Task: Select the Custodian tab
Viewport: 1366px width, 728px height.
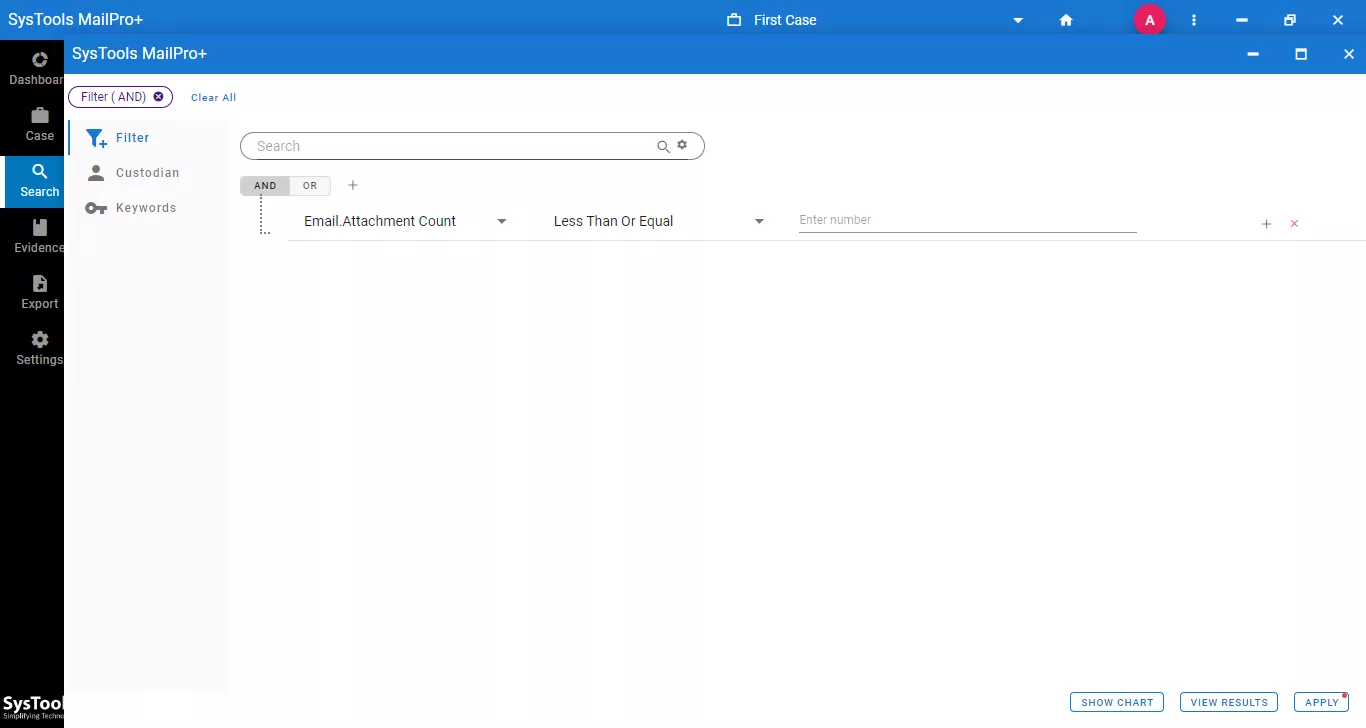Action: point(148,173)
